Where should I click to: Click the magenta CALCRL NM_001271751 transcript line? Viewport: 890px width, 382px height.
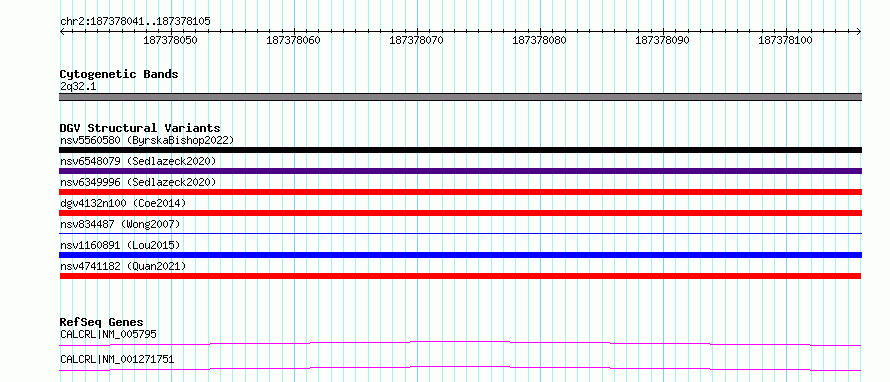pos(460,369)
